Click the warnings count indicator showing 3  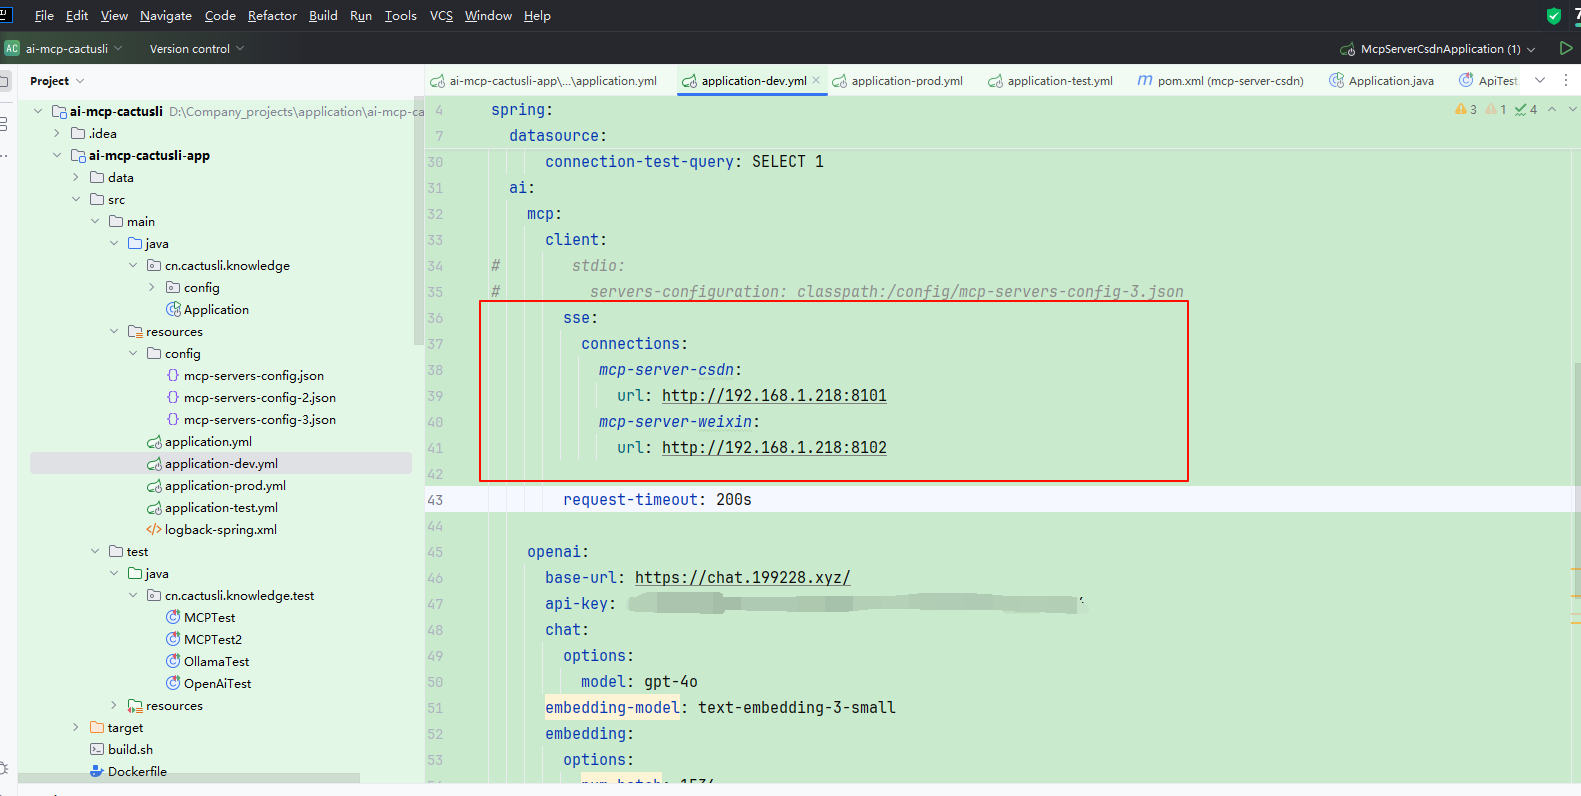coord(1466,109)
